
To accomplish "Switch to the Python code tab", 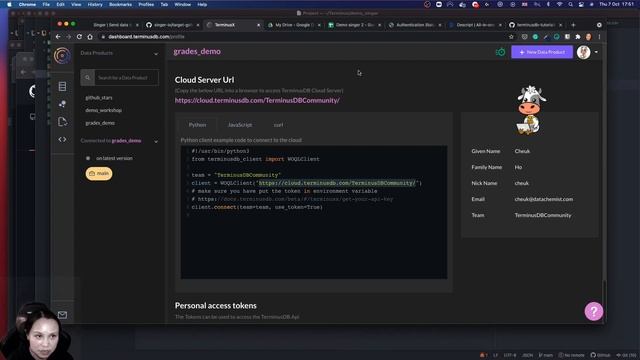I will point(197,125).
